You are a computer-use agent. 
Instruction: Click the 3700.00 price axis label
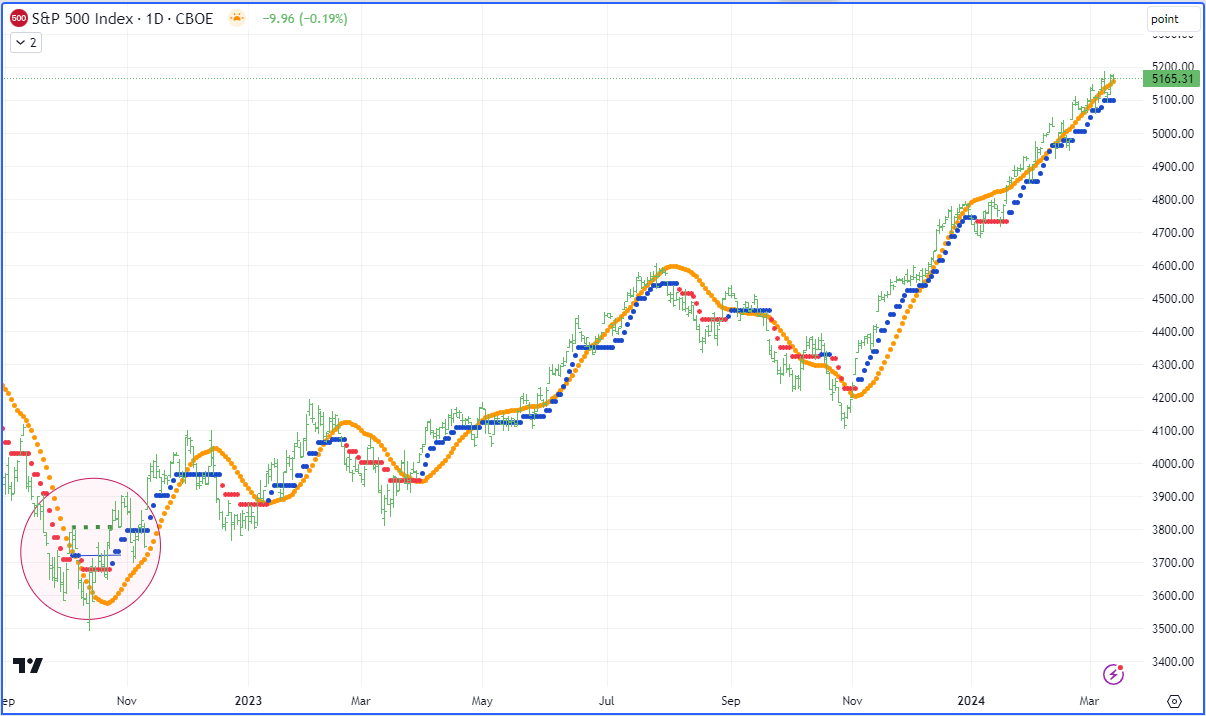1173,562
